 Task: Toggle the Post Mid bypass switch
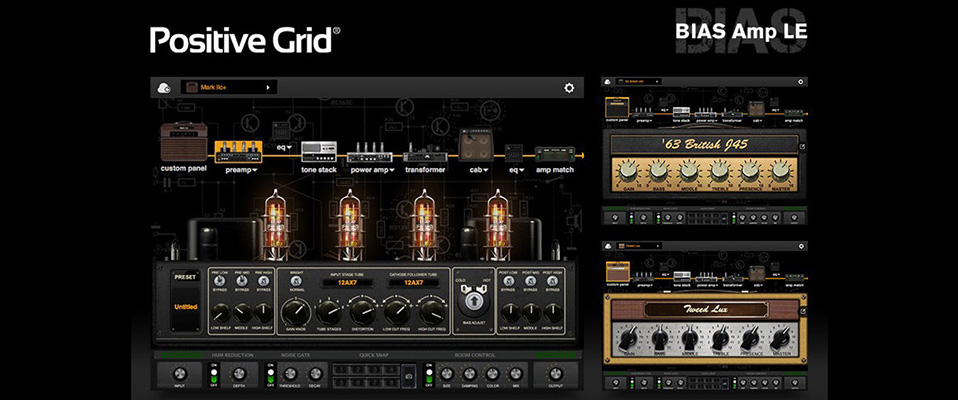click(x=532, y=281)
